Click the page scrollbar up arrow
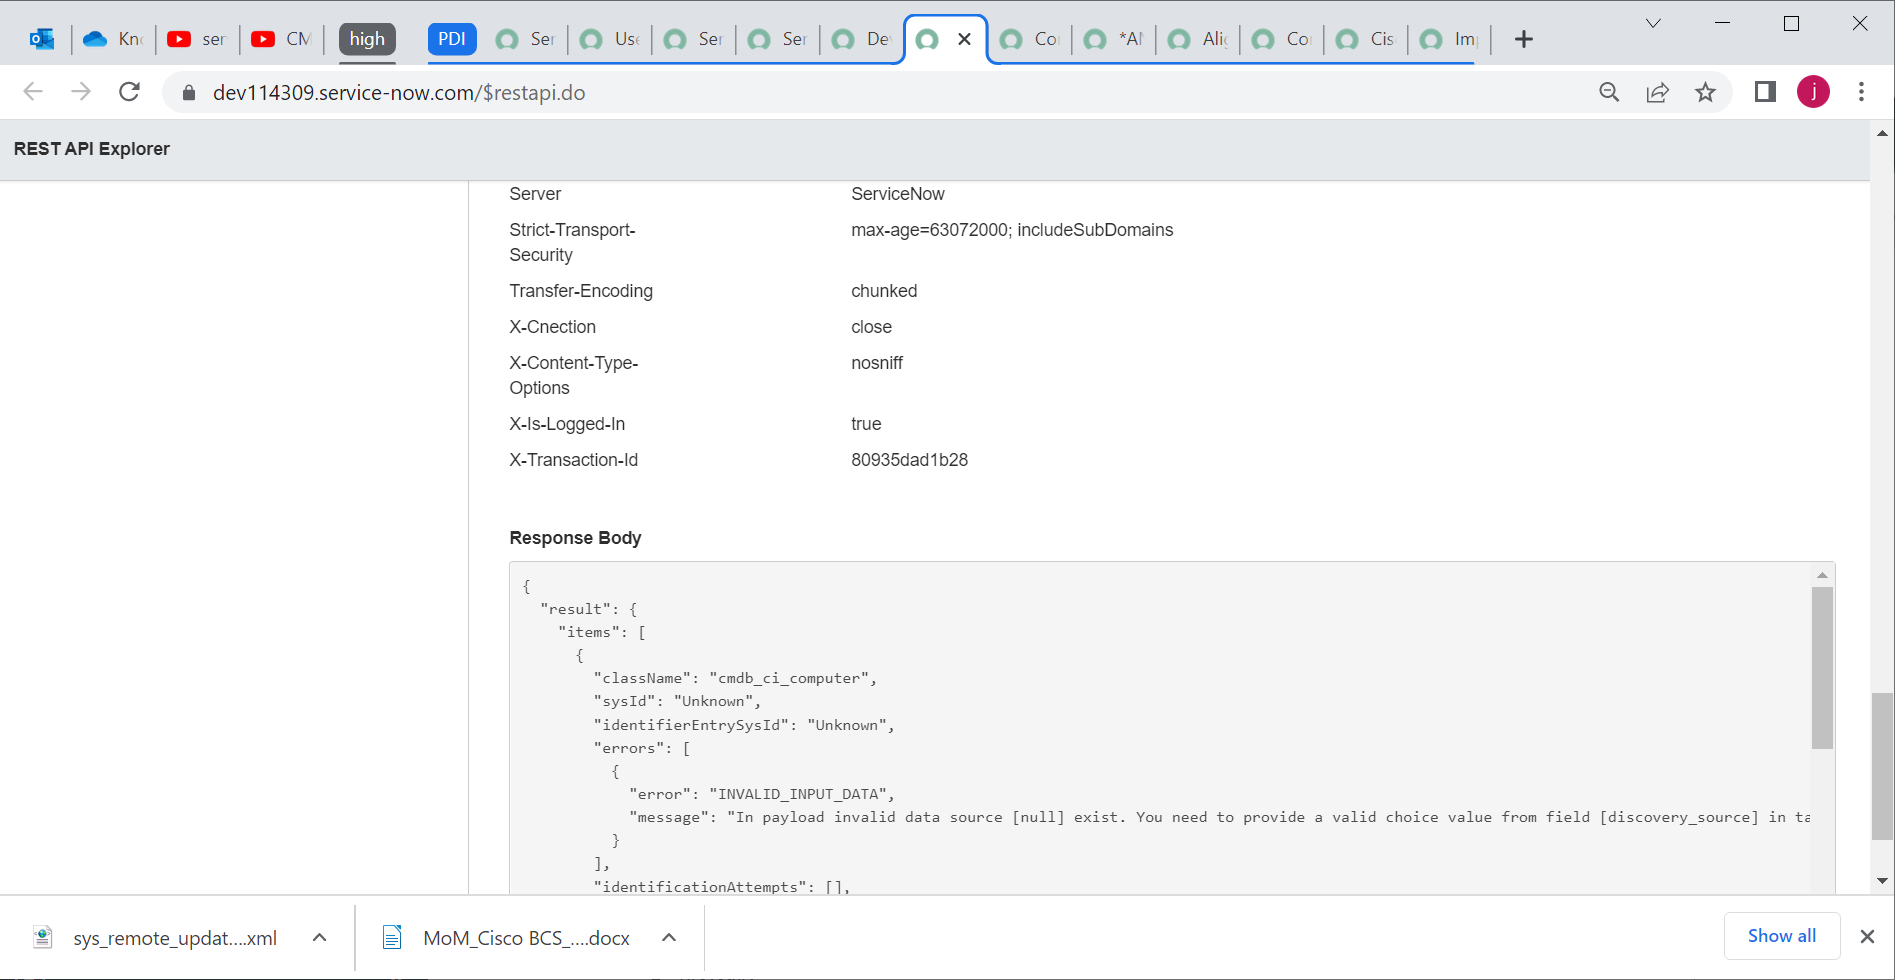 [1882, 133]
